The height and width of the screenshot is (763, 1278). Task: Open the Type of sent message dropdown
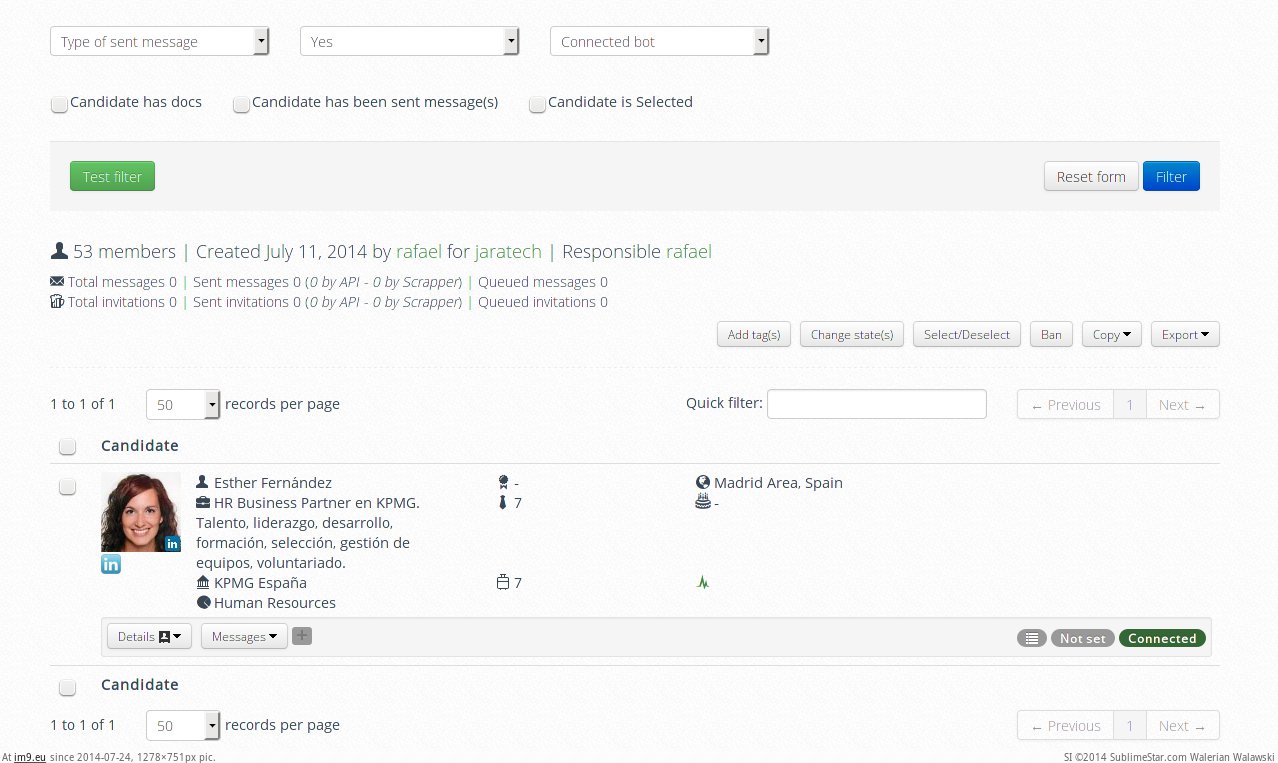[x=160, y=41]
